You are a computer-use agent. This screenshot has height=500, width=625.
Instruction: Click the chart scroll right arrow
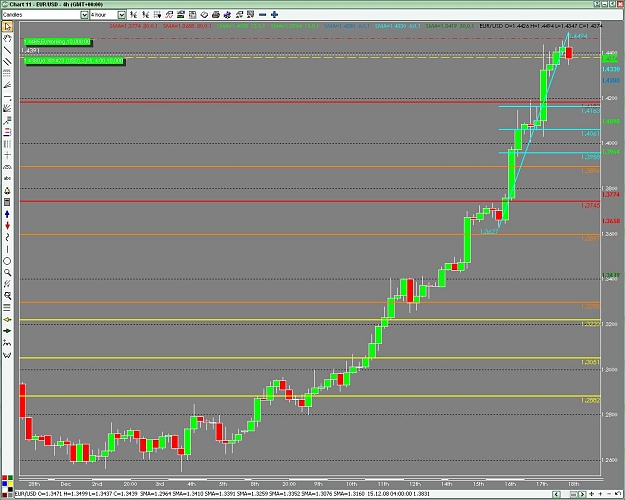582,494
